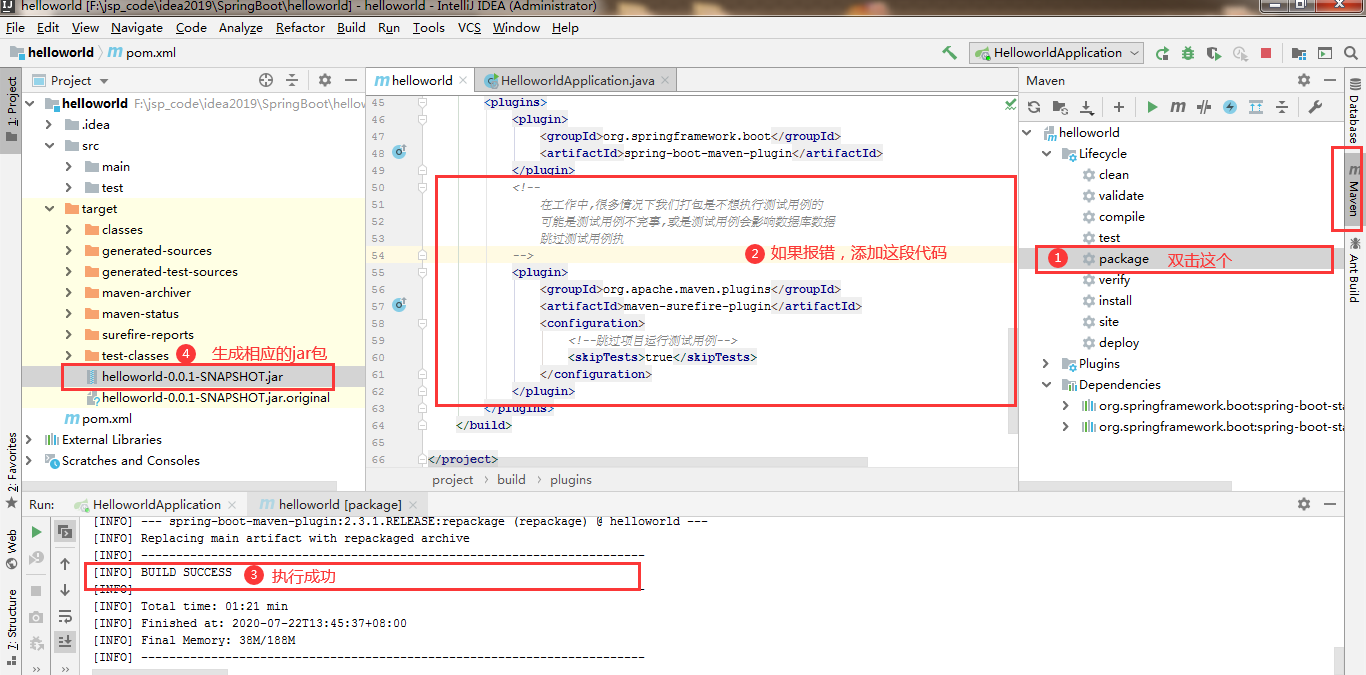Open Project Structure from the main toolbar
This screenshot has height=675, width=1366.
point(1299,53)
